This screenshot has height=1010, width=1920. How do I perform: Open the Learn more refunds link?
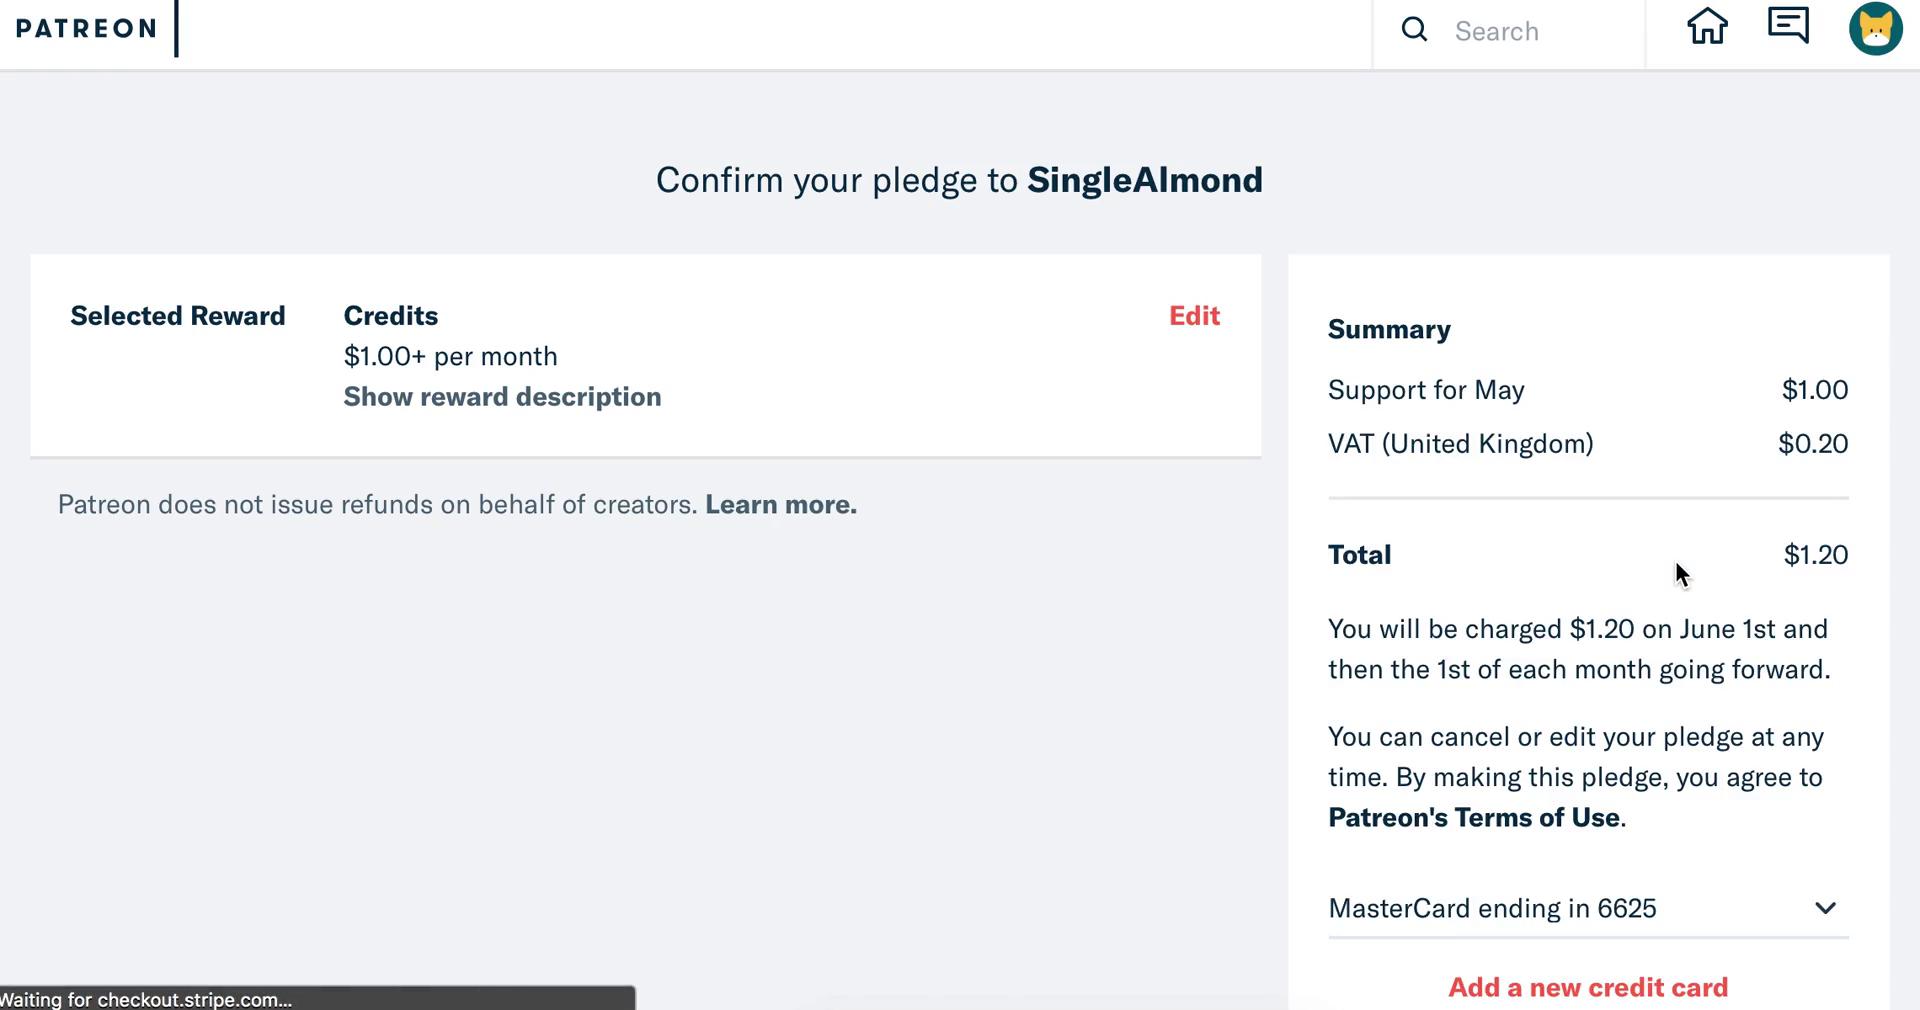click(x=781, y=505)
